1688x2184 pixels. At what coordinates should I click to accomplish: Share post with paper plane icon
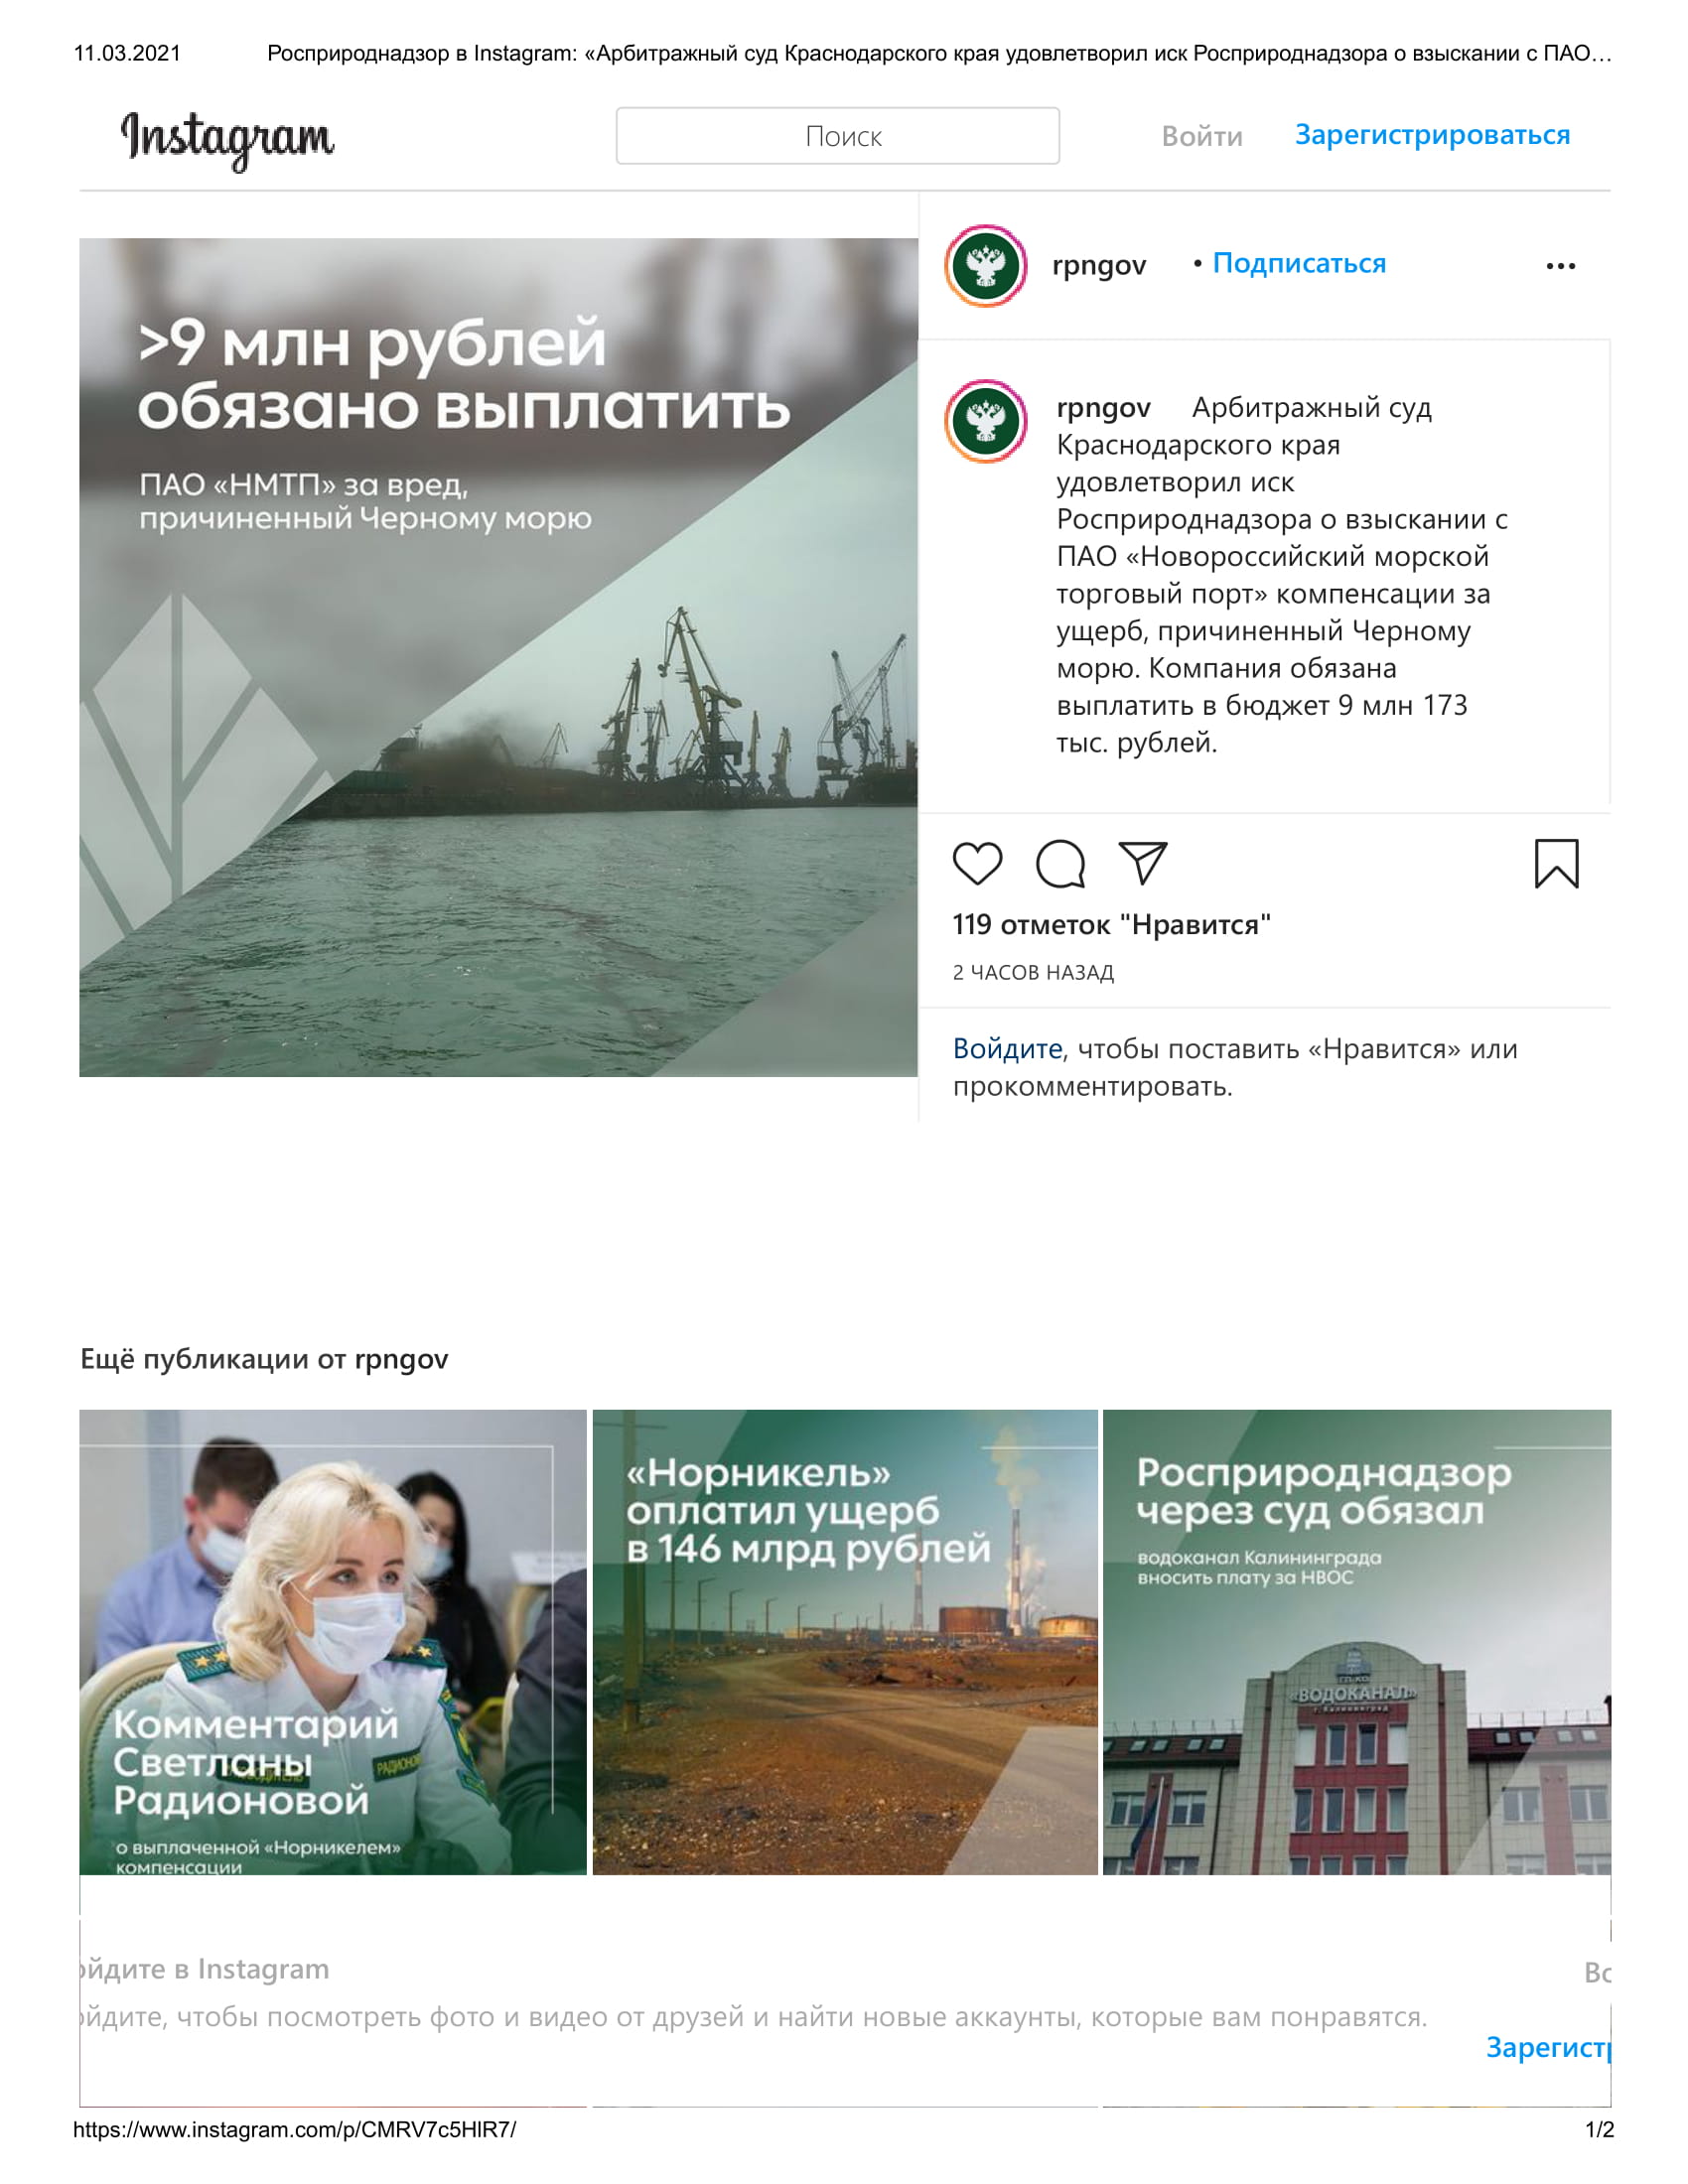[1143, 863]
